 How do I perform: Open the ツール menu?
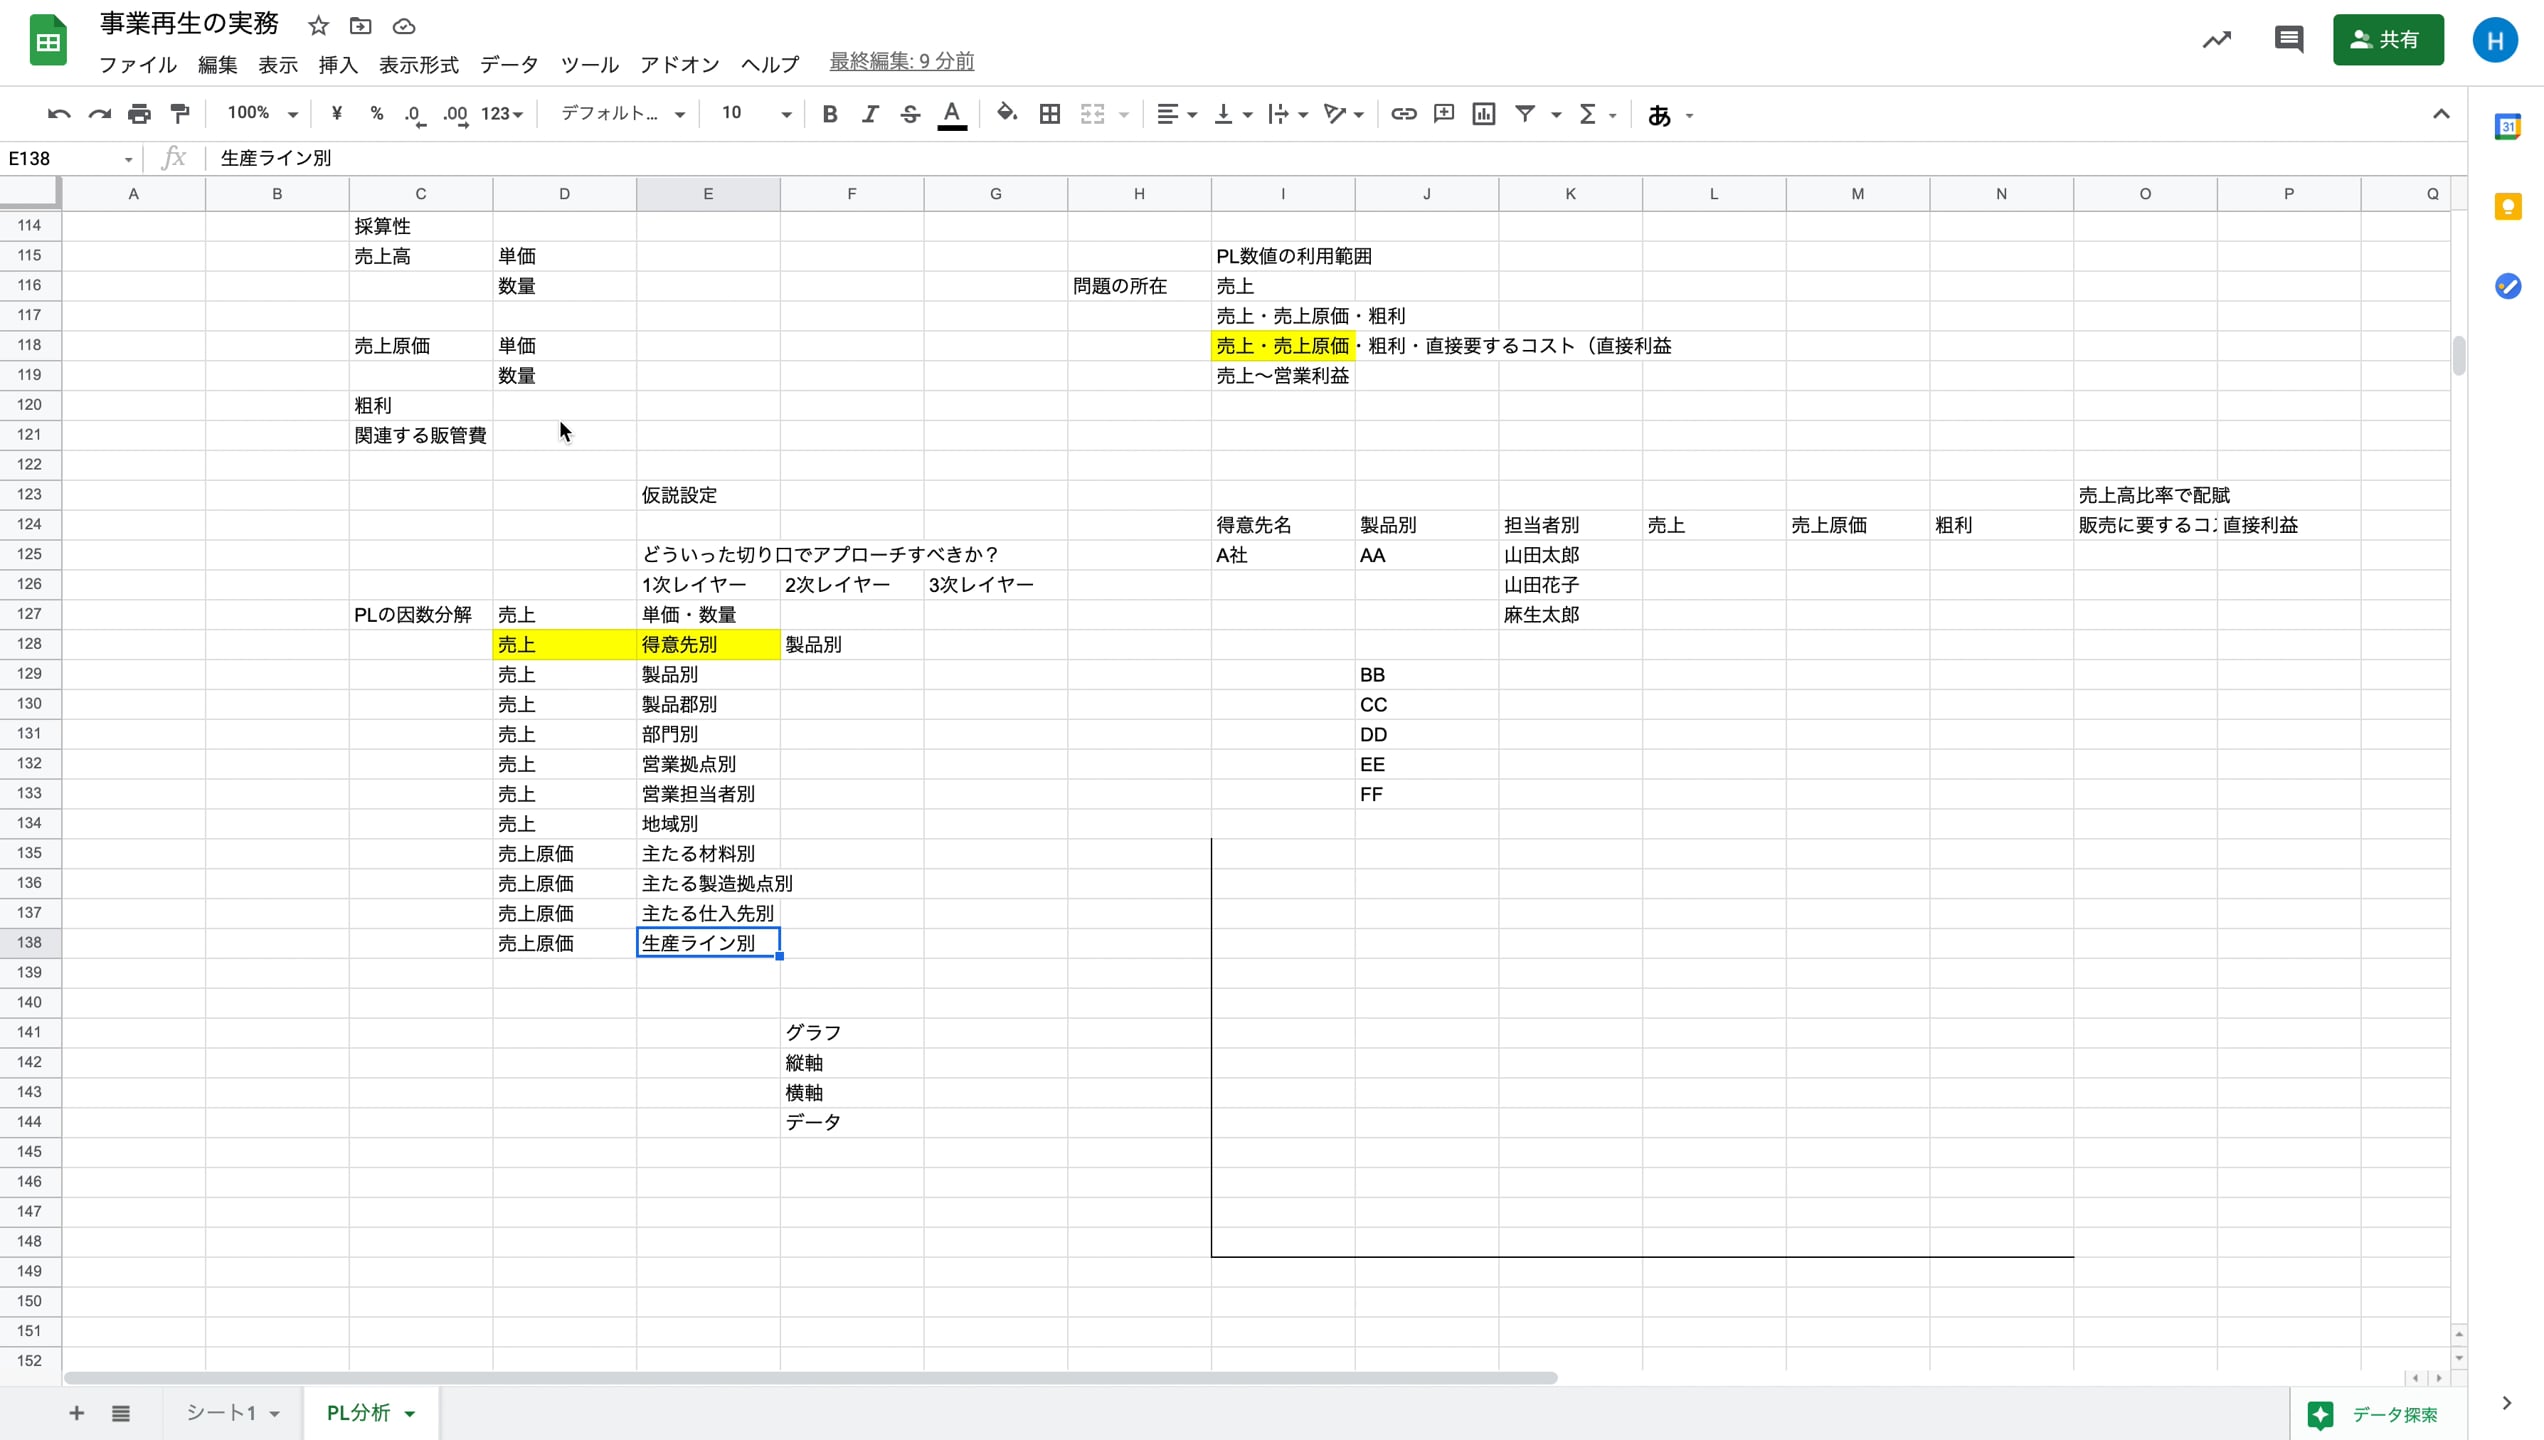tap(589, 64)
